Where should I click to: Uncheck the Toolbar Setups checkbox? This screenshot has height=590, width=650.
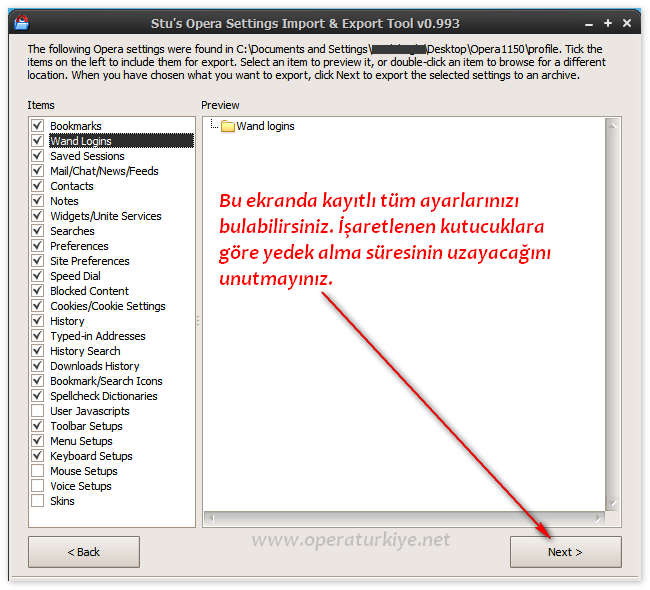tap(38, 425)
